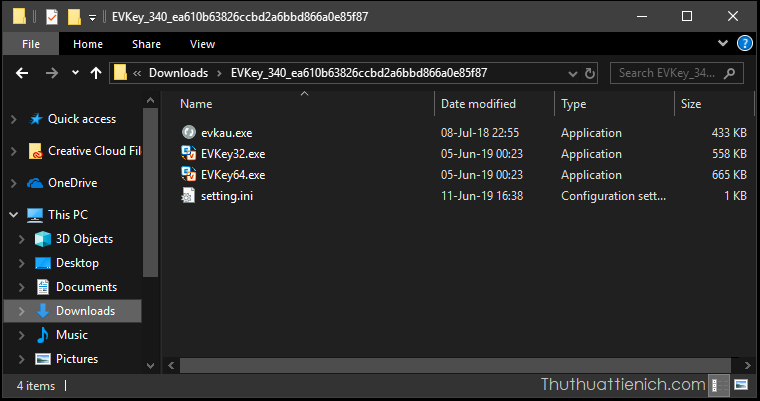Click the evkau.exe file icon

[189, 133]
